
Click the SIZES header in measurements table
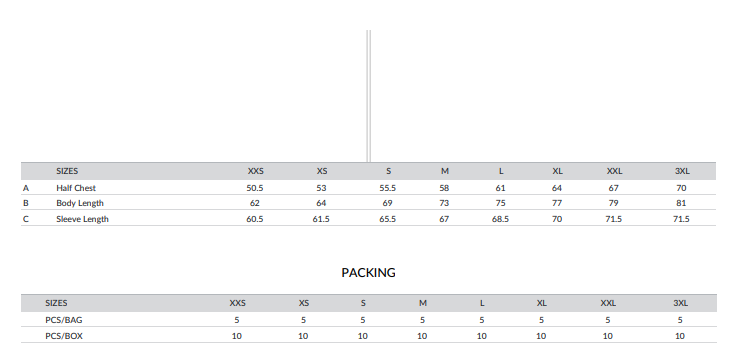[67, 171]
